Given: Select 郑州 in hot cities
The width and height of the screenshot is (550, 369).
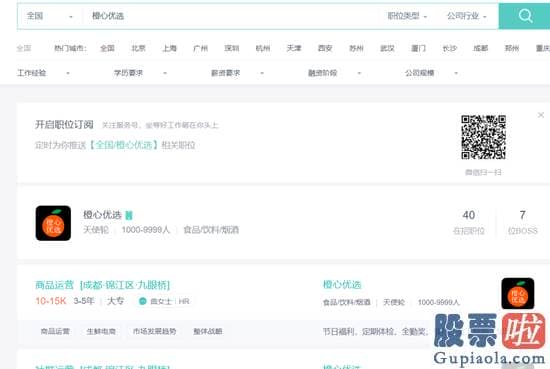Looking at the screenshot, I should point(512,48).
